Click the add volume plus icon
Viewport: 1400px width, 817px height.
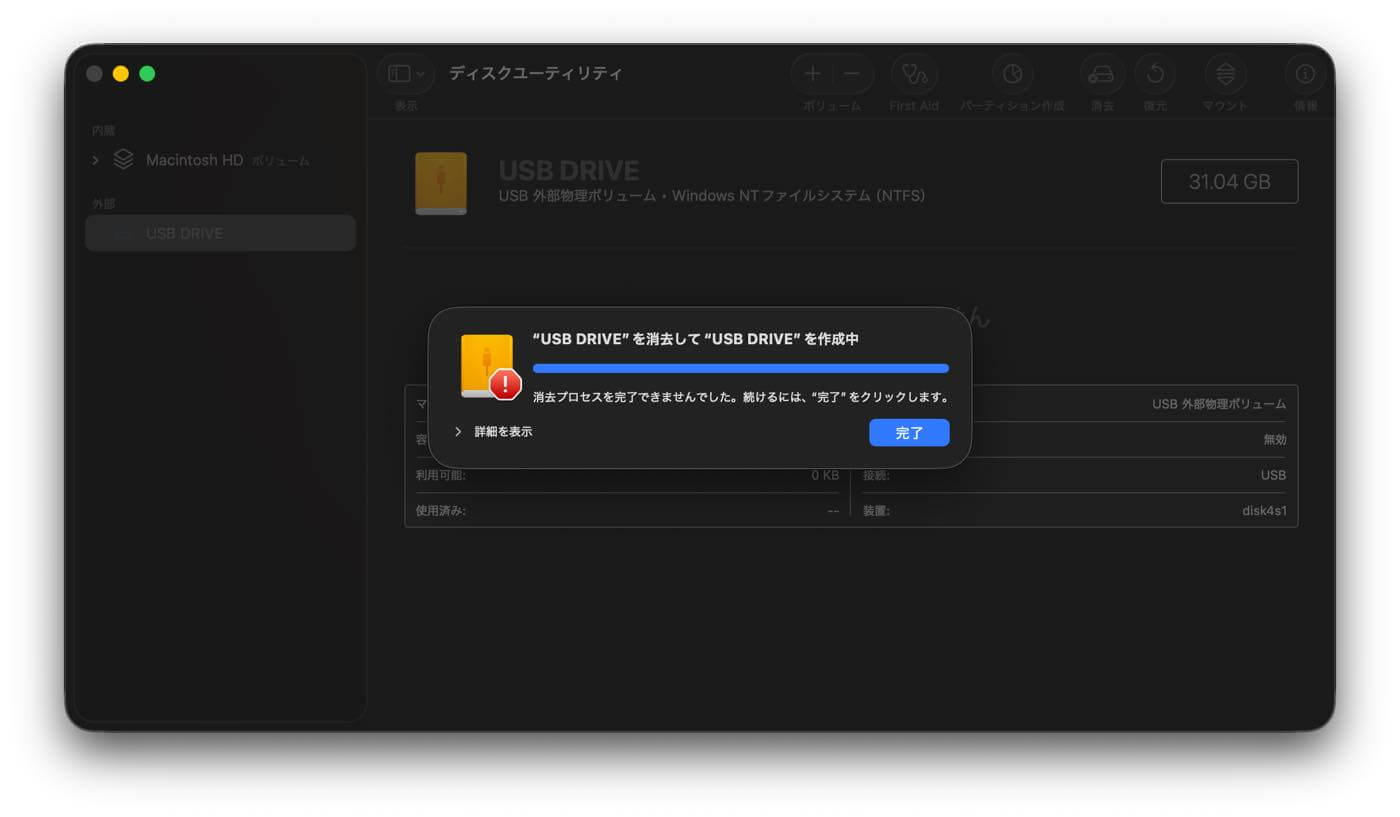812,73
